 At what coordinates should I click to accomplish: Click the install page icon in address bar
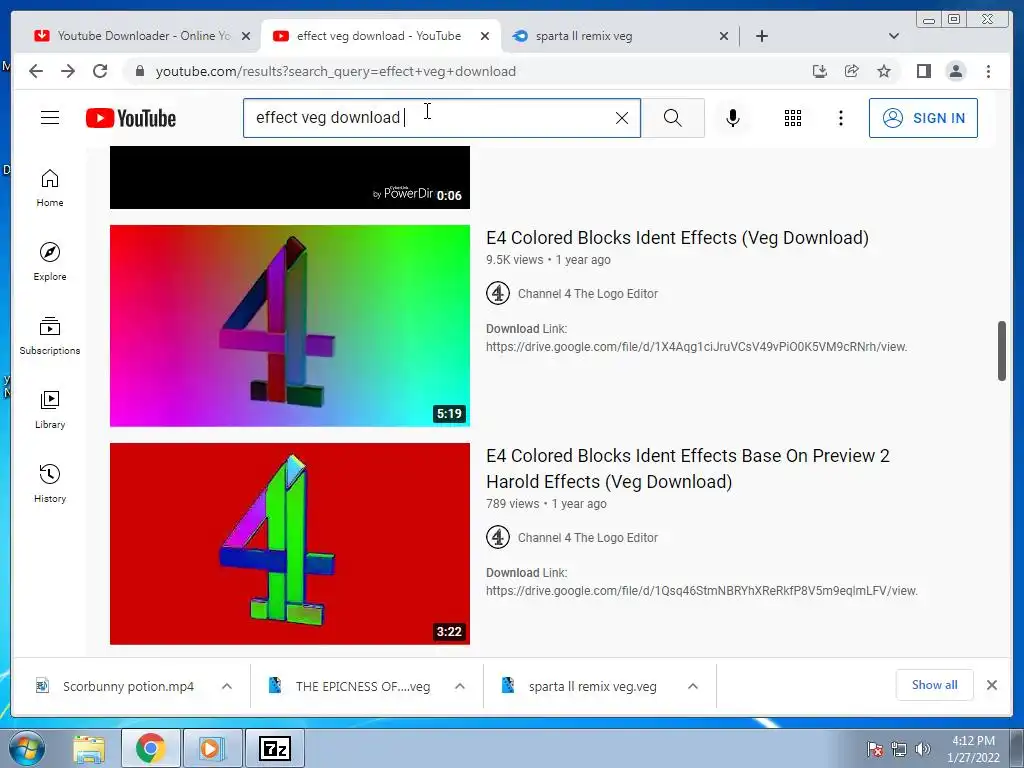point(820,71)
